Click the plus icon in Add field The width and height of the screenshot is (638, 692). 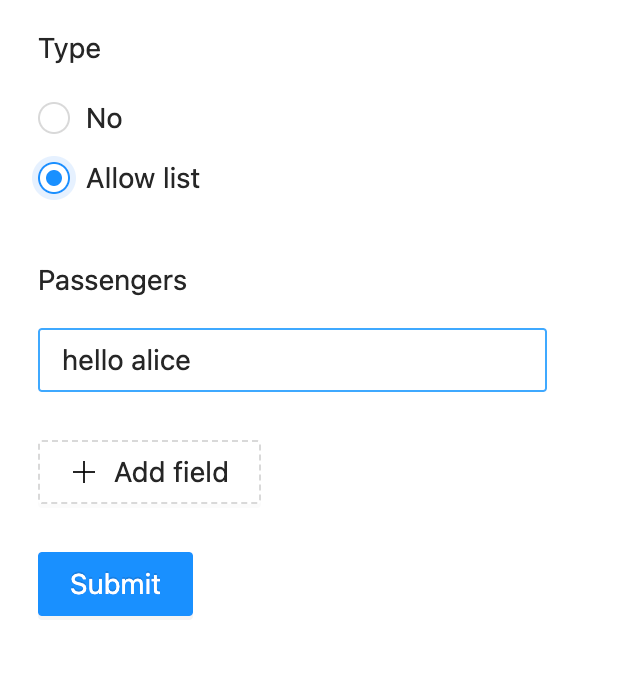click(x=84, y=473)
